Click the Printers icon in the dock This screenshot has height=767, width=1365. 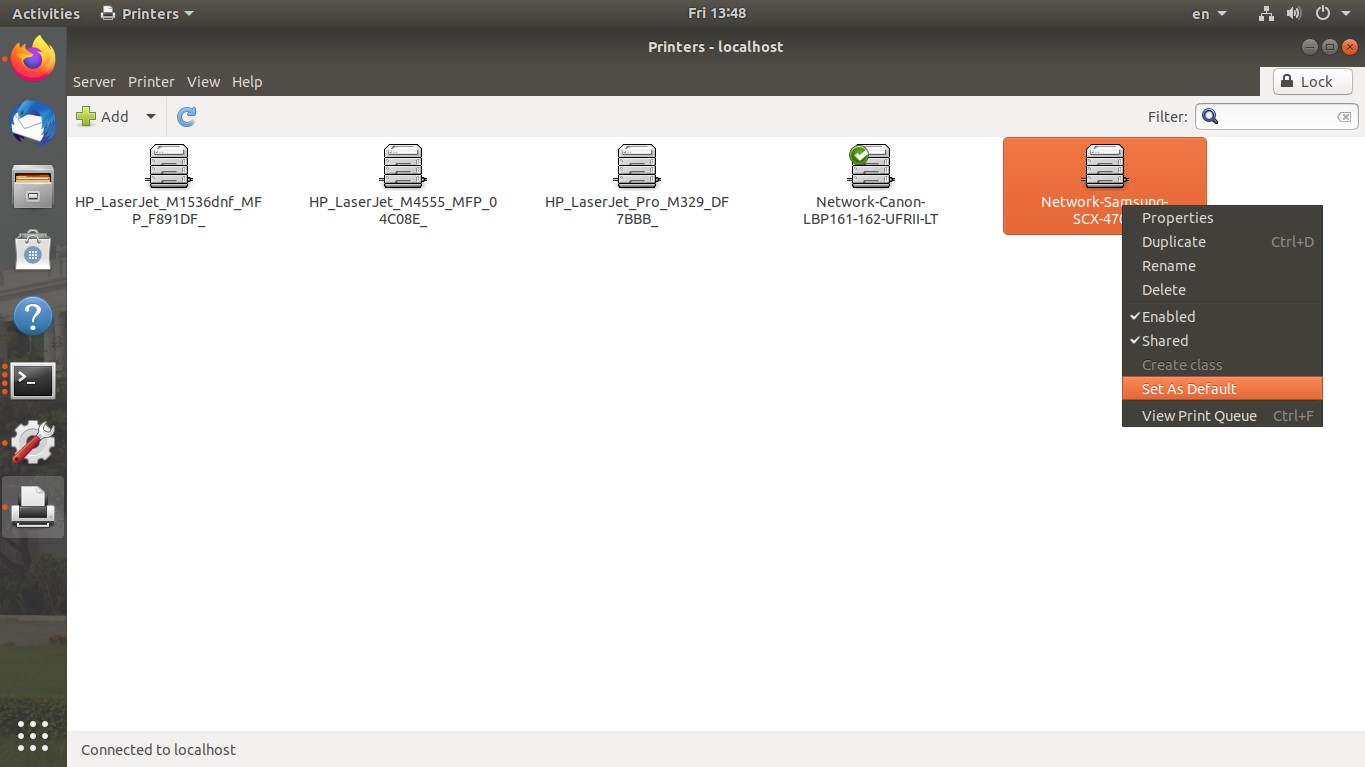(x=33, y=507)
